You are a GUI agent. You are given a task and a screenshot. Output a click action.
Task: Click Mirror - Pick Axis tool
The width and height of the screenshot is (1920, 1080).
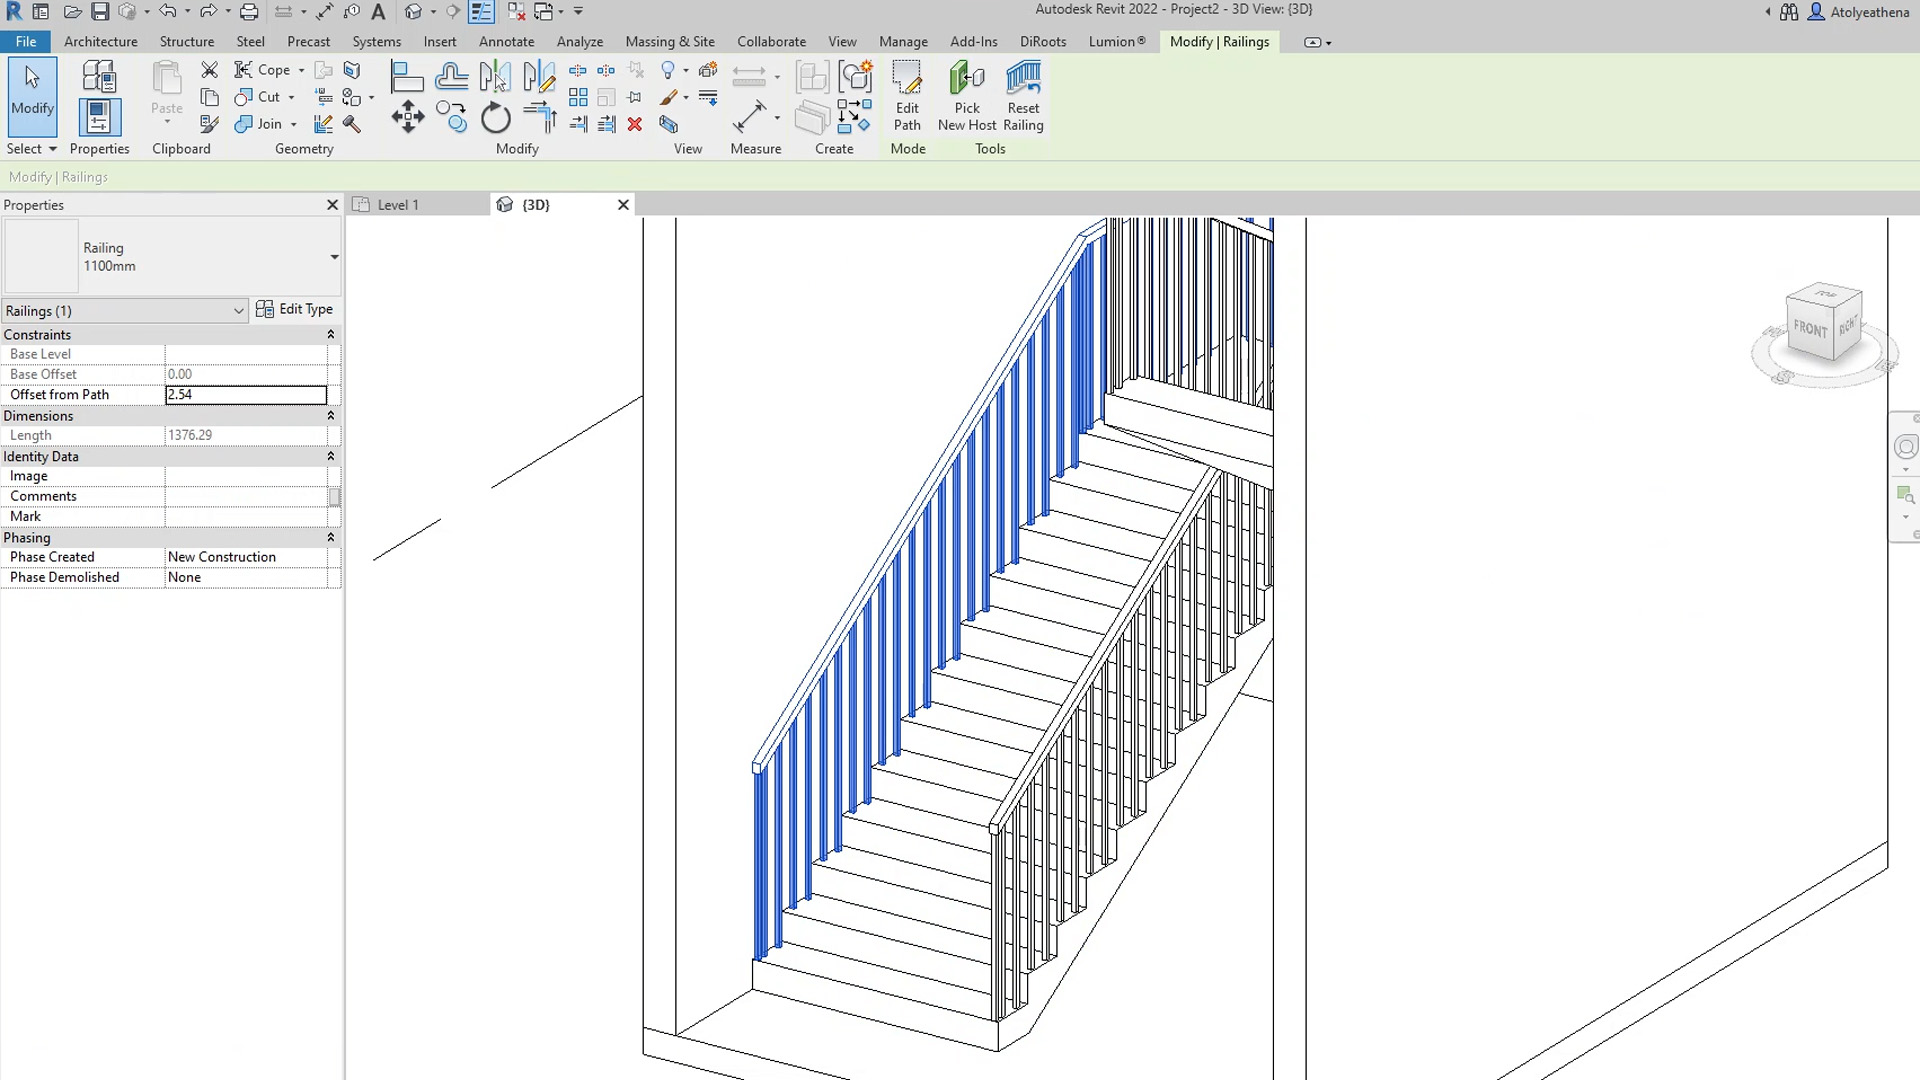pyautogui.click(x=495, y=76)
